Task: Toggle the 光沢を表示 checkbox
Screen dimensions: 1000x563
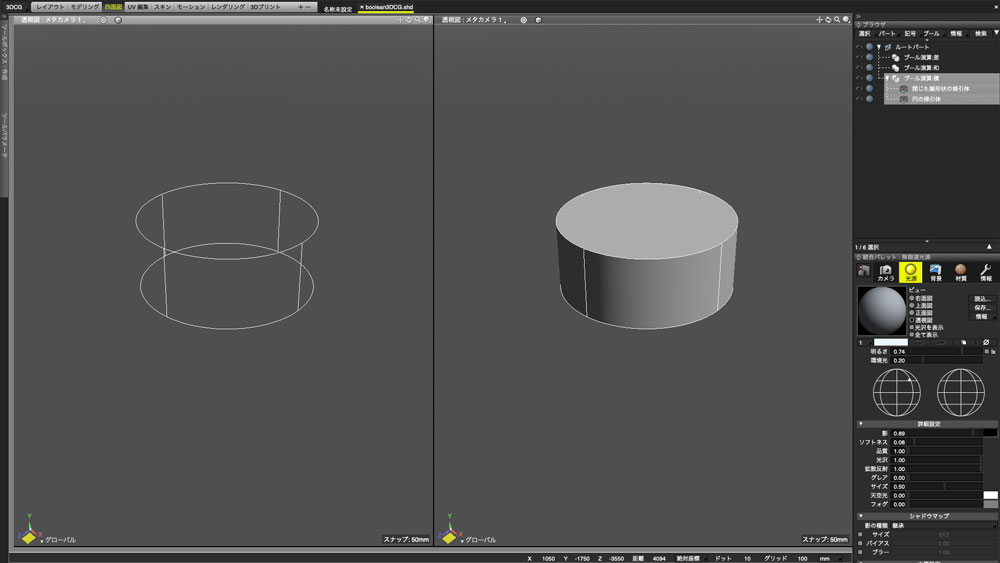Action: point(911,327)
